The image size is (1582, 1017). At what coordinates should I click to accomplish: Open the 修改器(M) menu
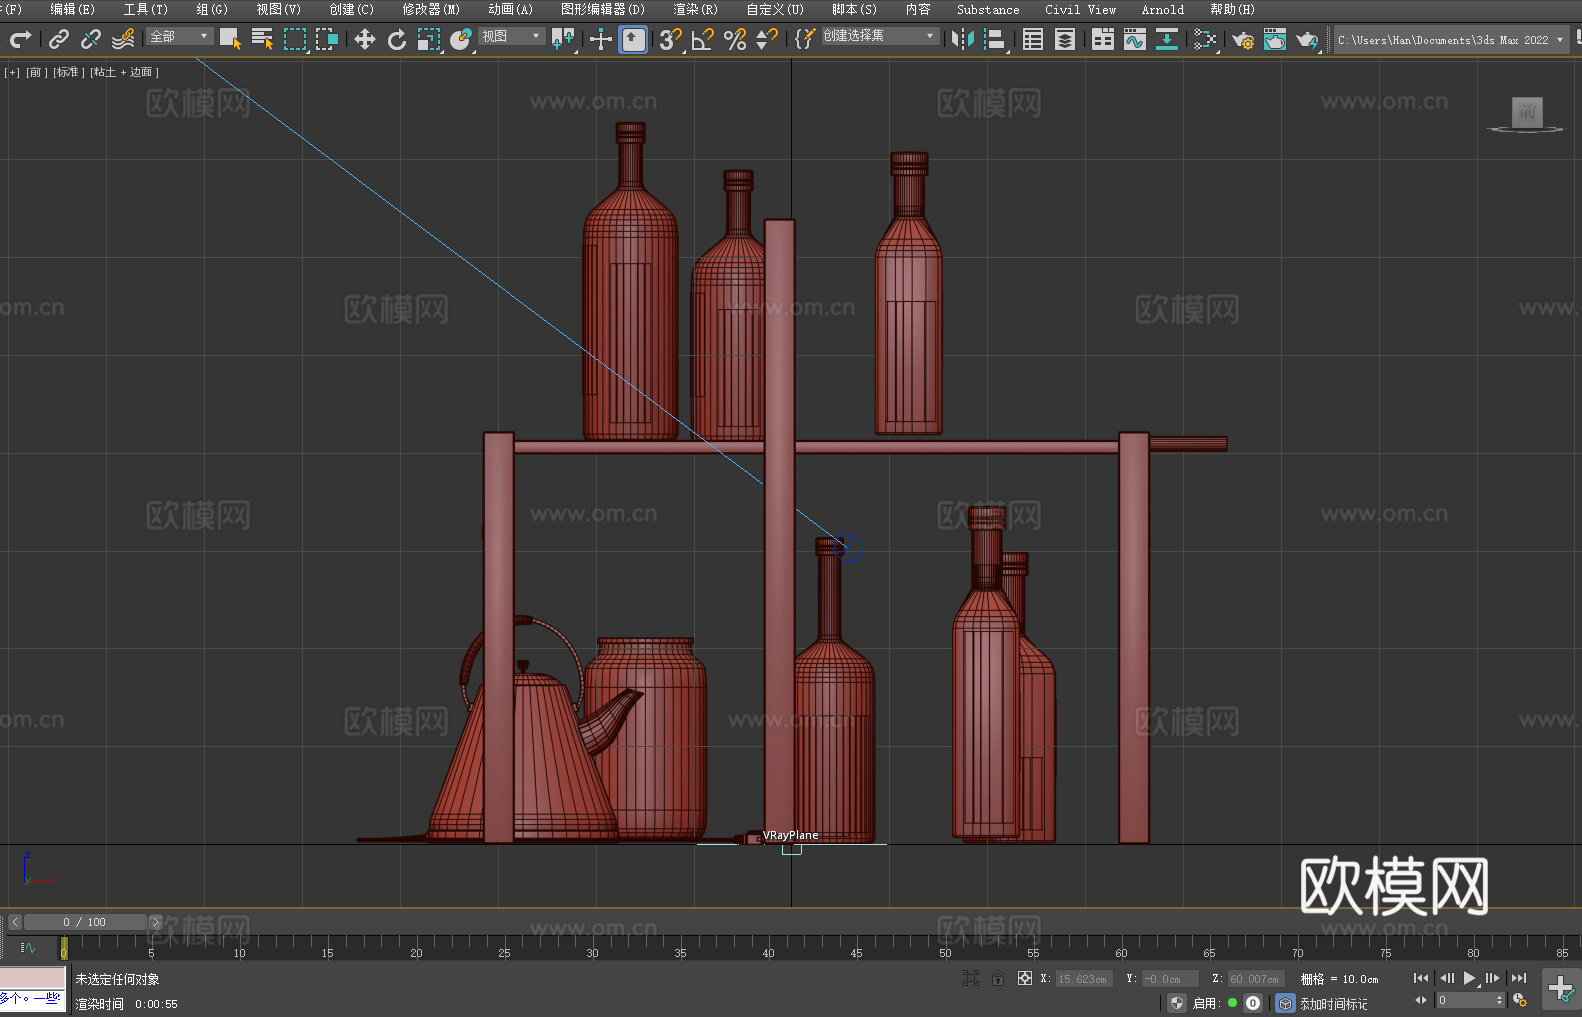point(431,9)
